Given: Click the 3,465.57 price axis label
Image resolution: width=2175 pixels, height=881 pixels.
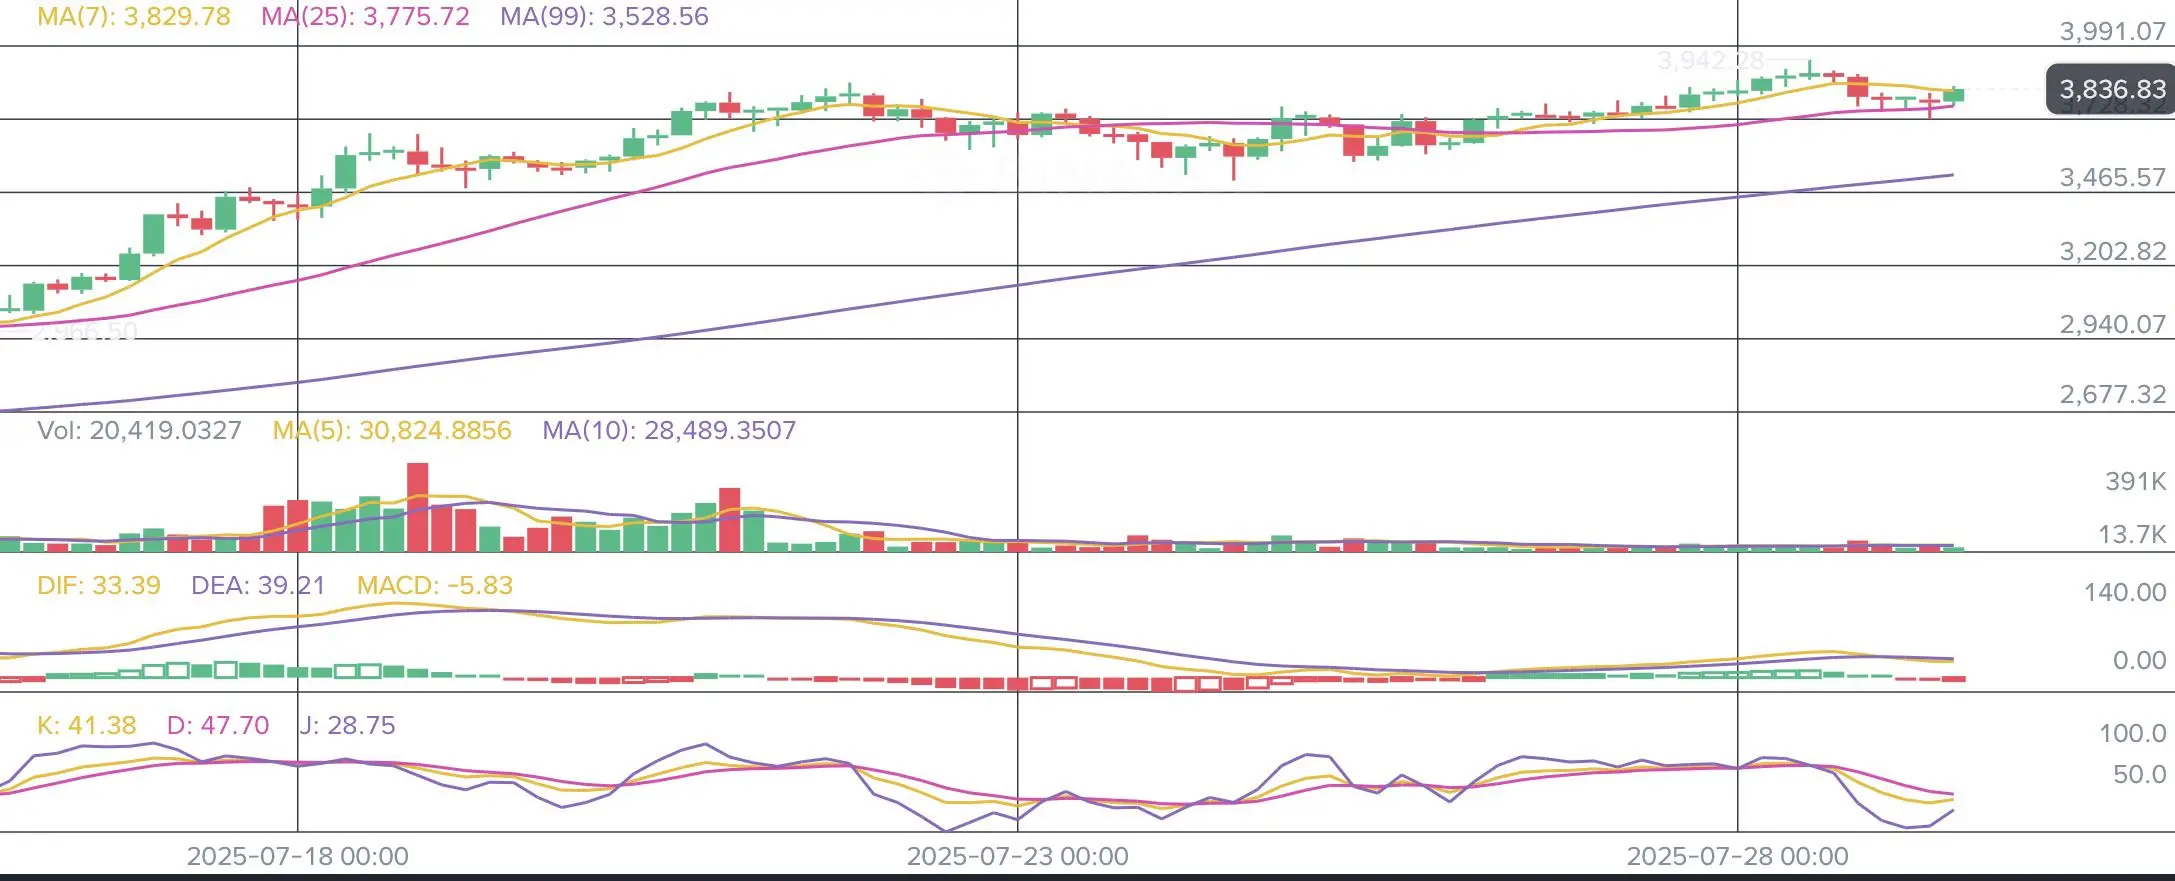Looking at the screenshot, I should coord(2112,177).
